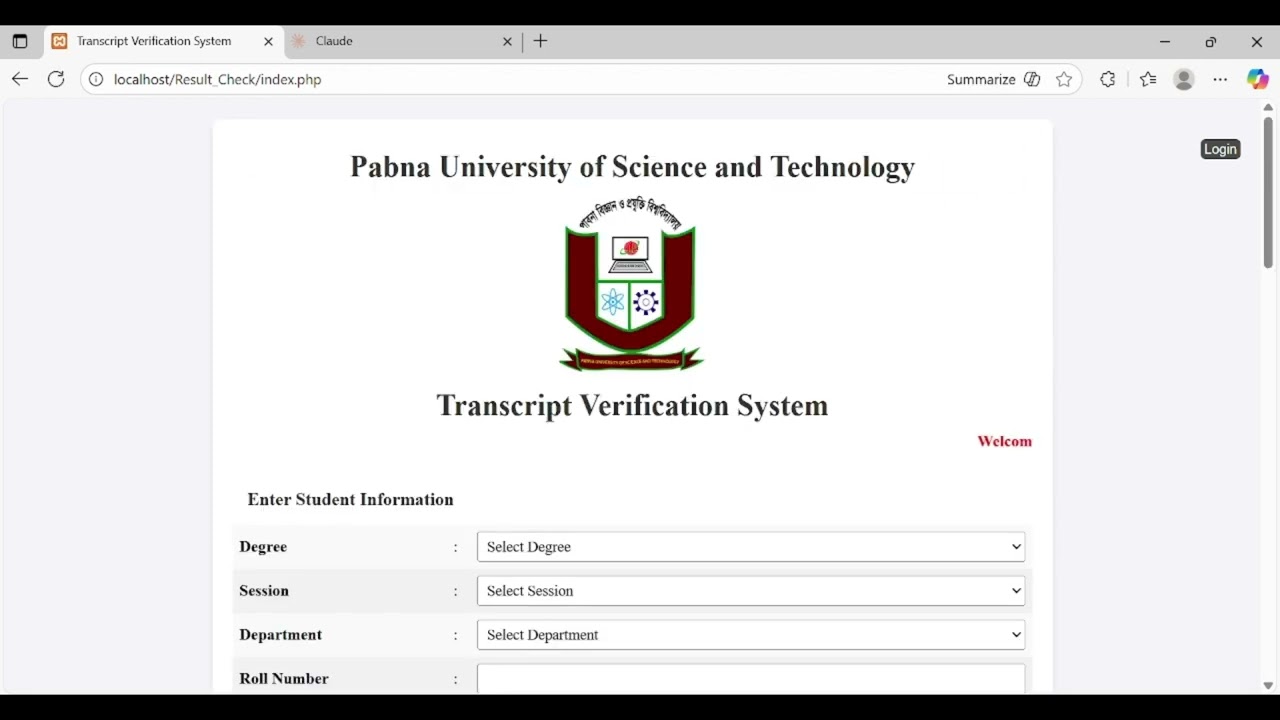The height and width of the screenshot is (720, 1280).
Task: Click the university logo image
Action: tap(631, 284)
